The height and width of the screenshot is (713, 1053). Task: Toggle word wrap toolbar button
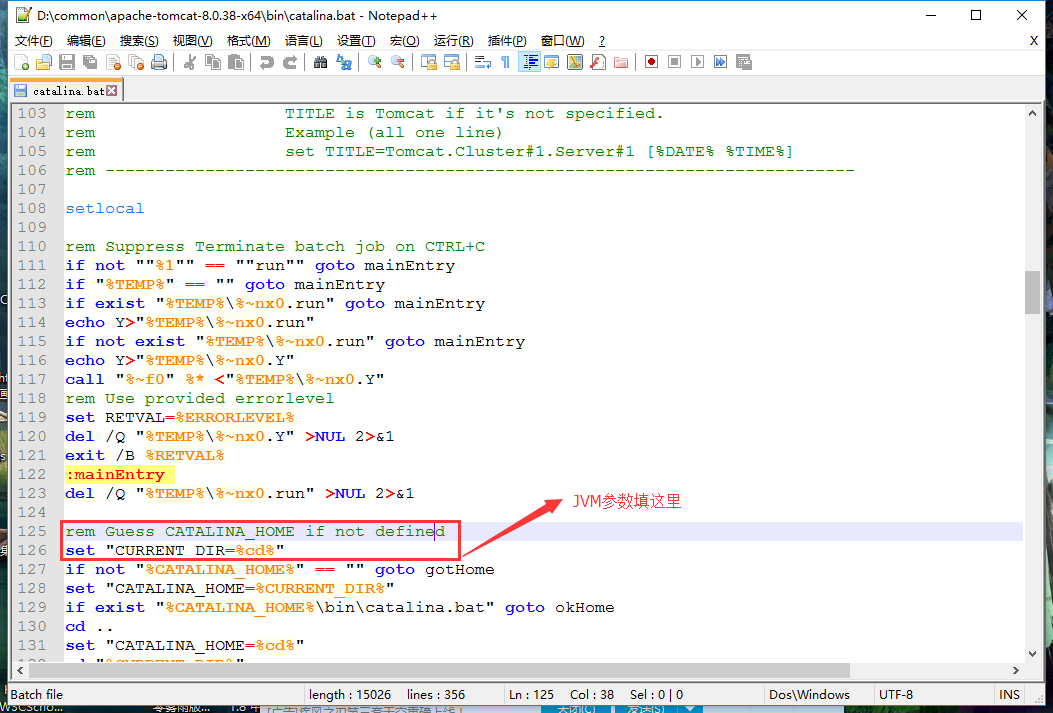[483, 62]
